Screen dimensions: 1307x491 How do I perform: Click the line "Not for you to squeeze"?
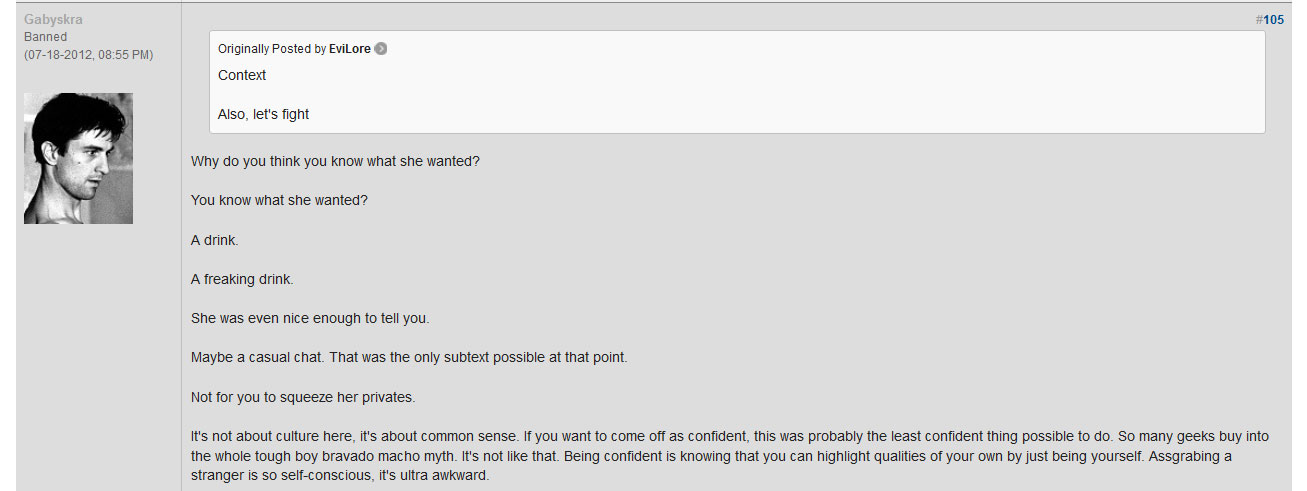pos(303,397)
